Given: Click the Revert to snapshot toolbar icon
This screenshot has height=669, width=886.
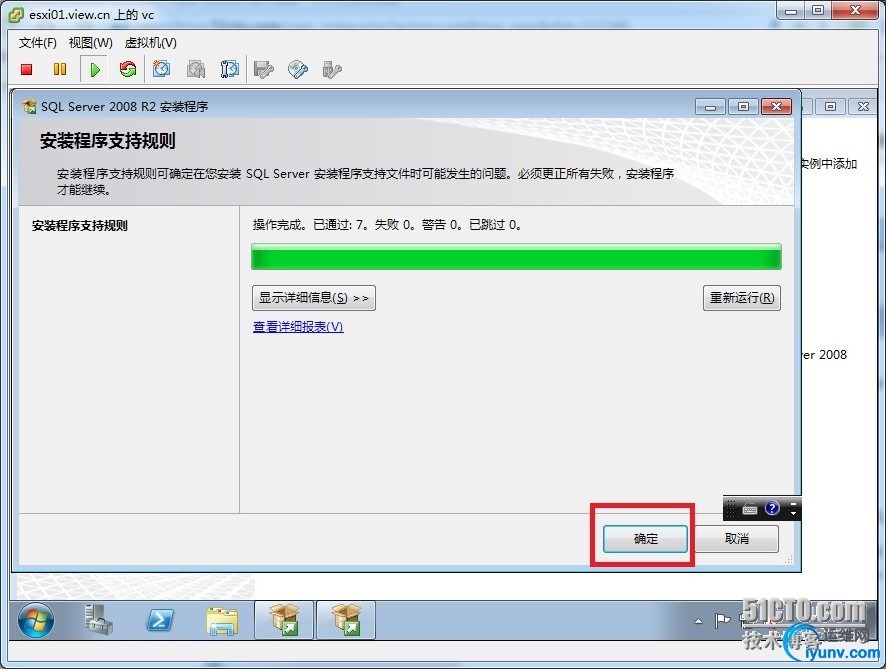Looking at the screenshot, I should (x=196, y=69).
